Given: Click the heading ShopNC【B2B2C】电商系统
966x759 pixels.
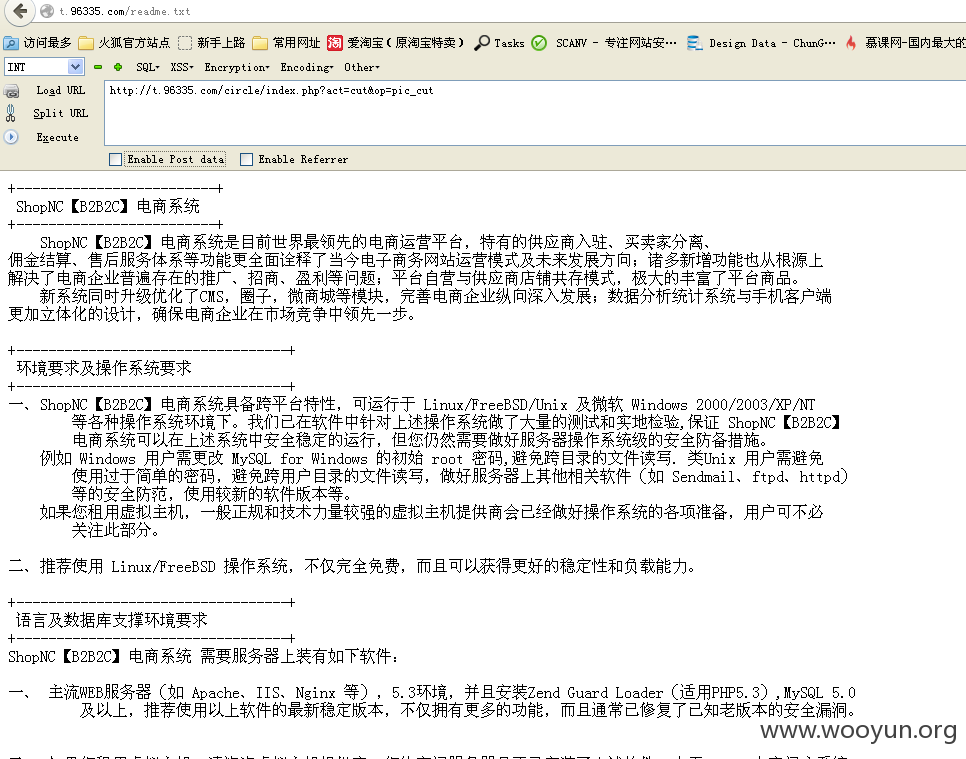Looking at the screenshot, I should [x=108, y=206].
